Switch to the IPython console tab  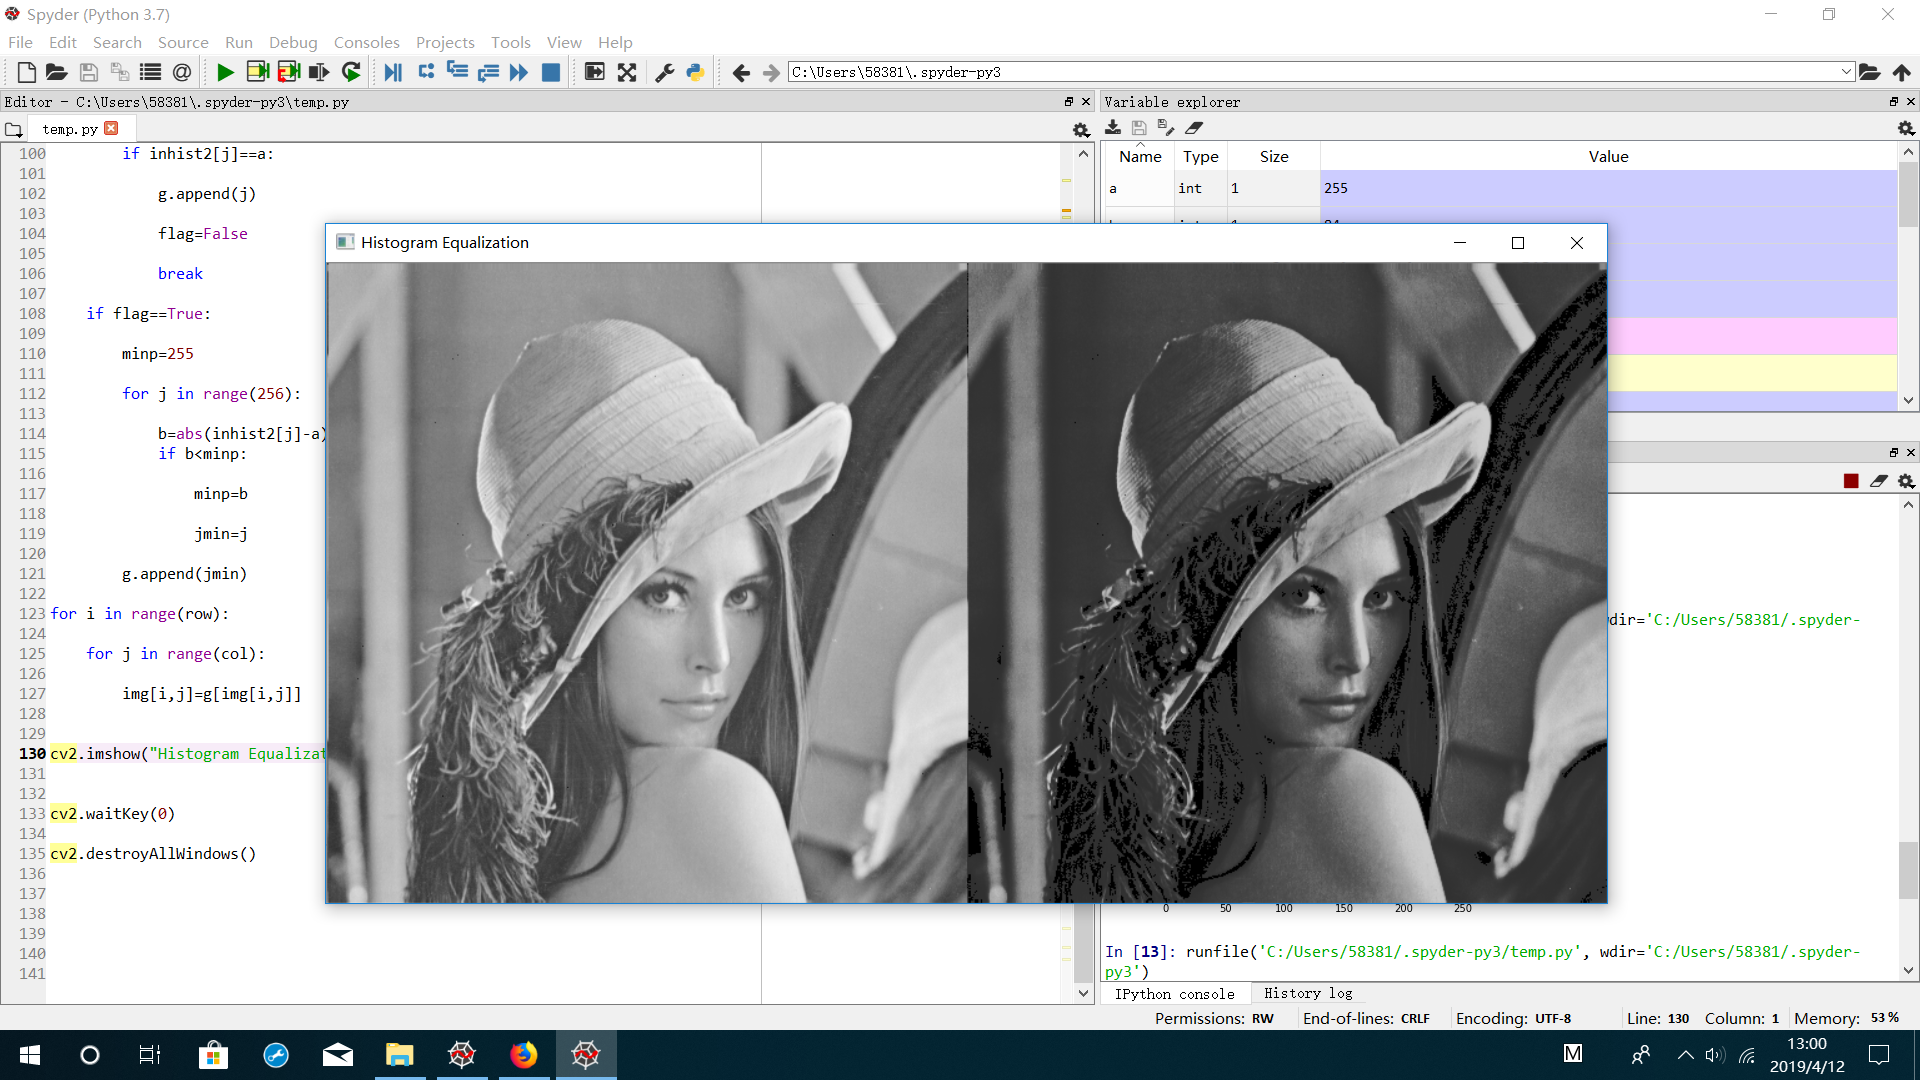(1174, 993)
